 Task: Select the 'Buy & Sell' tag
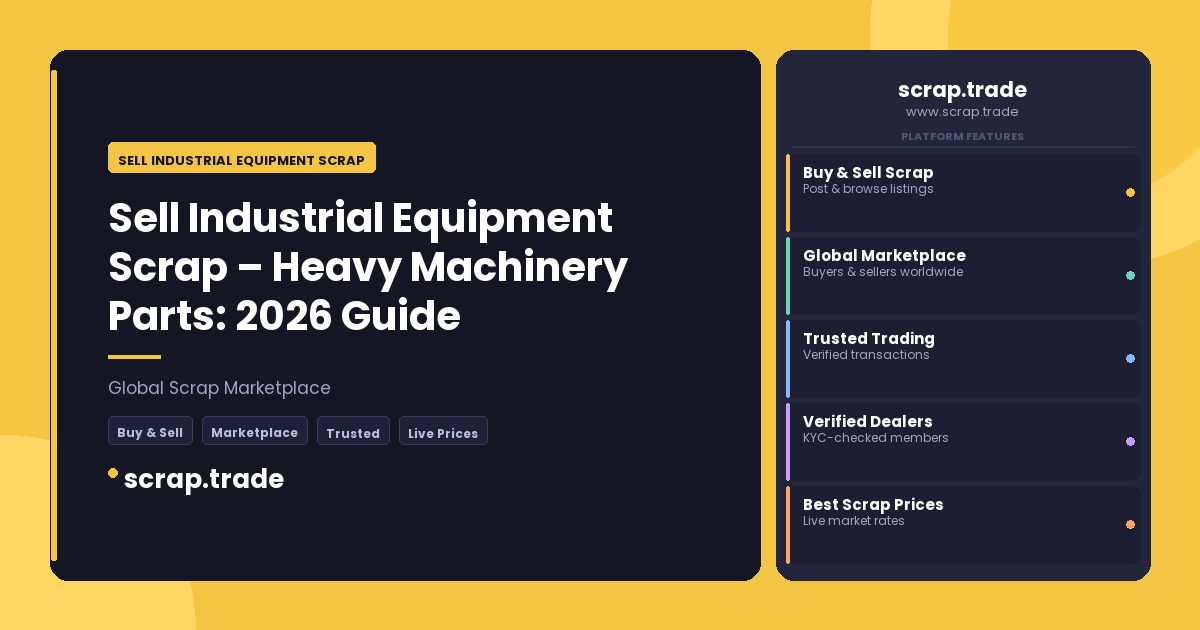150,431
